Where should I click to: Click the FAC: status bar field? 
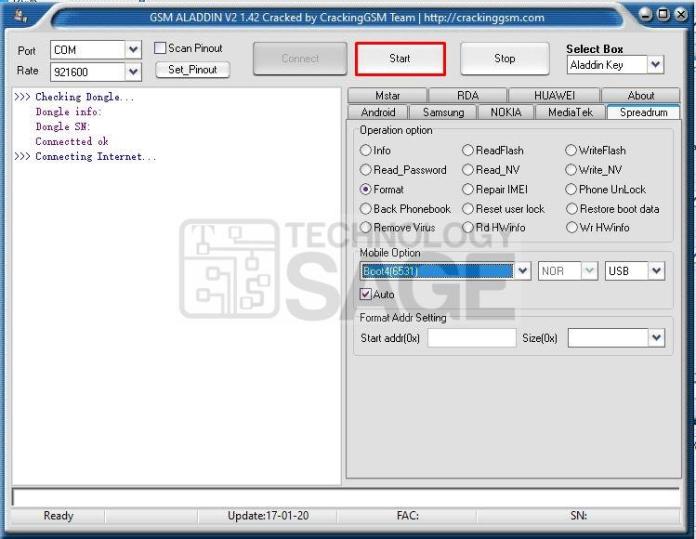(x=407, y=515)
